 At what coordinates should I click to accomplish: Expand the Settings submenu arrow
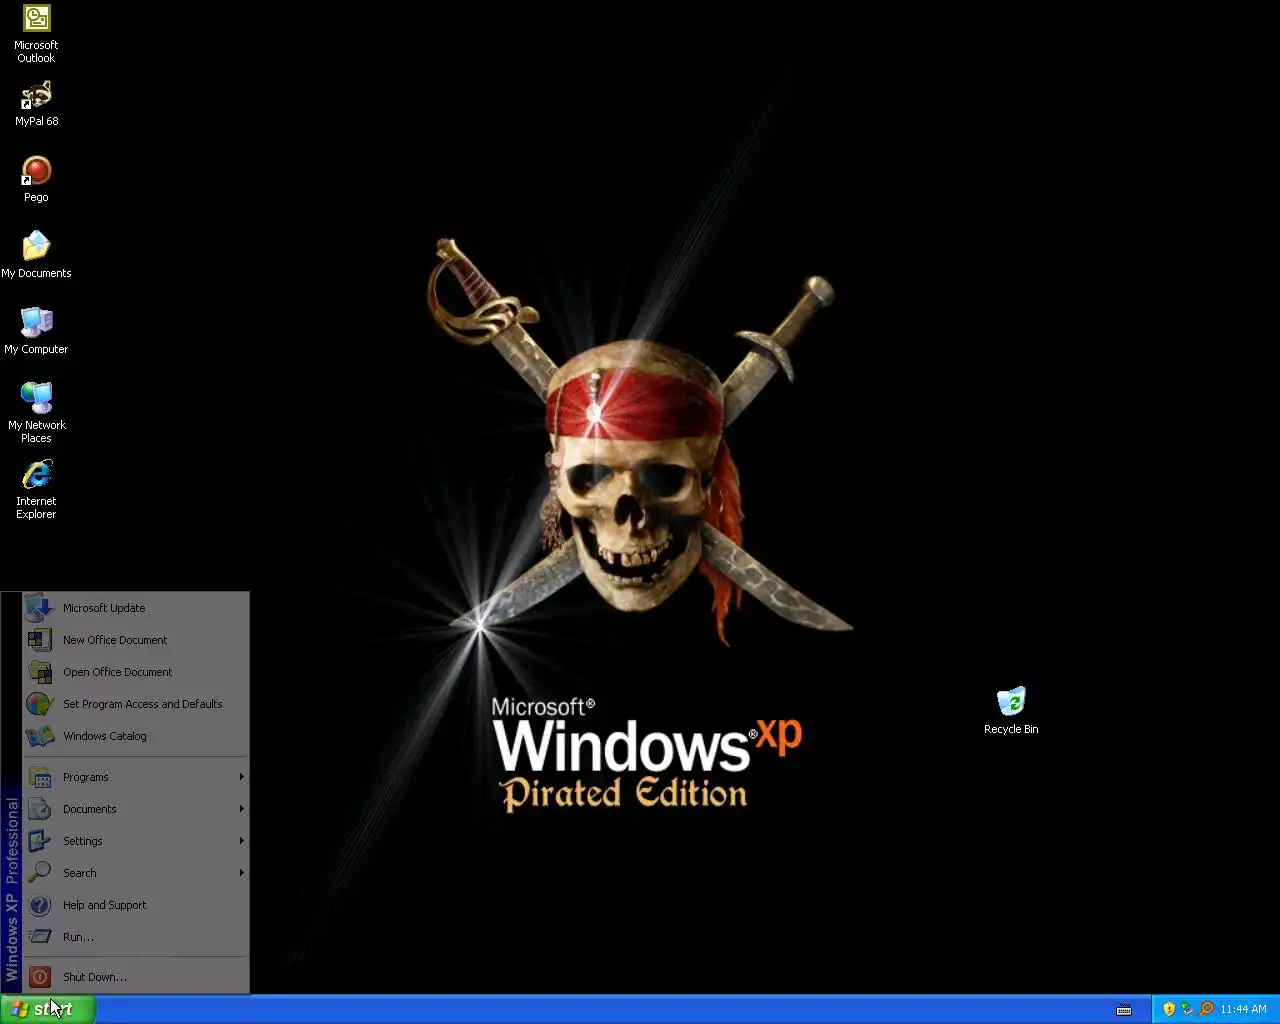(x=241, y=841)
